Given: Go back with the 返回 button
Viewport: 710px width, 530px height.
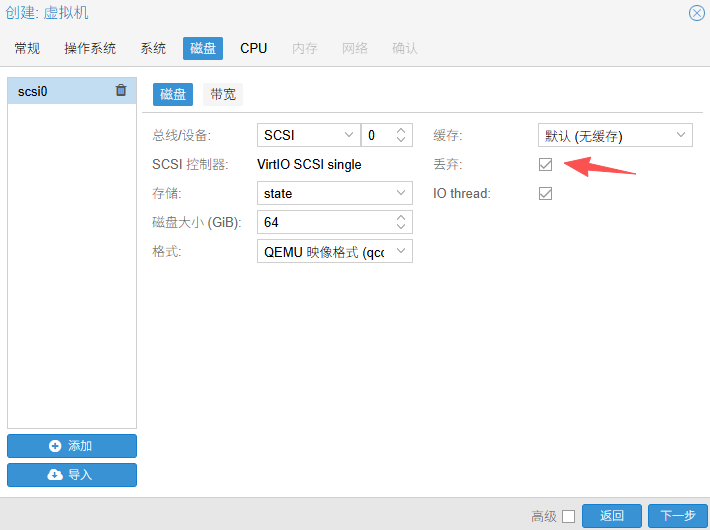Looking at the screenshot, I should tap(611, 516).
